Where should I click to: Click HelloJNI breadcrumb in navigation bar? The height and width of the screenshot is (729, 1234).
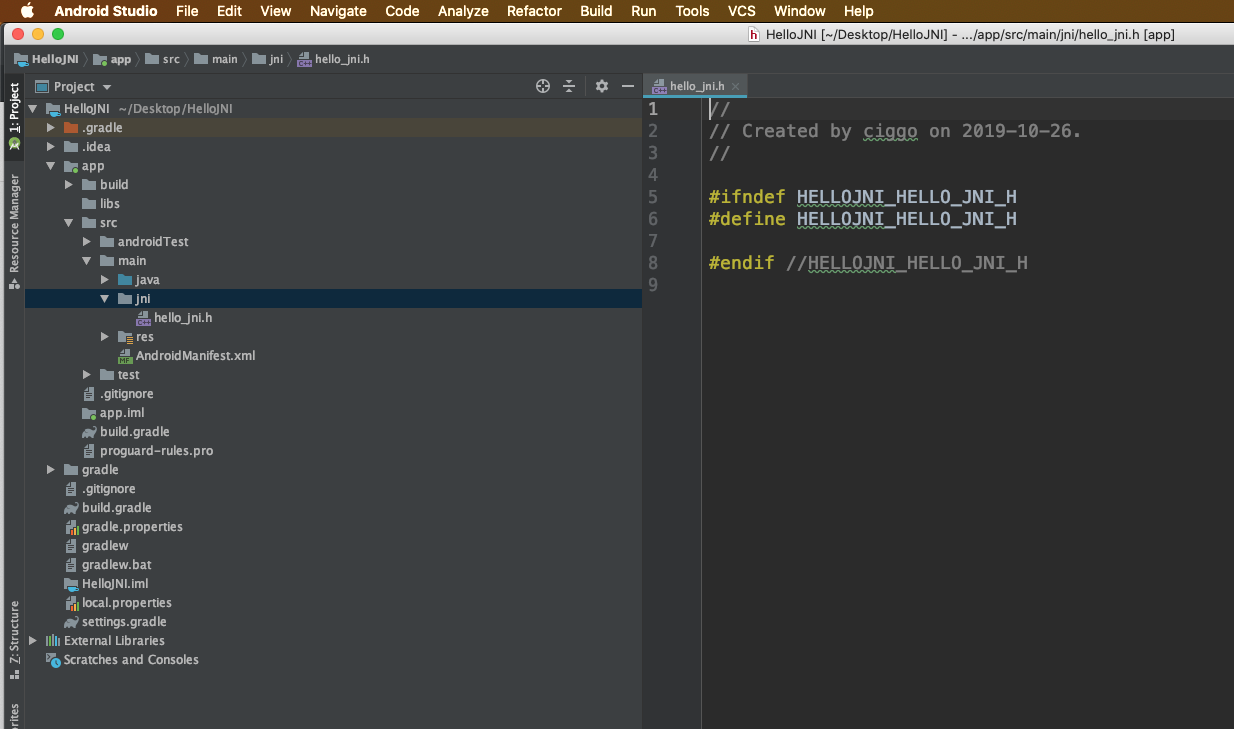pyautogui.click(x=46, y=59)
